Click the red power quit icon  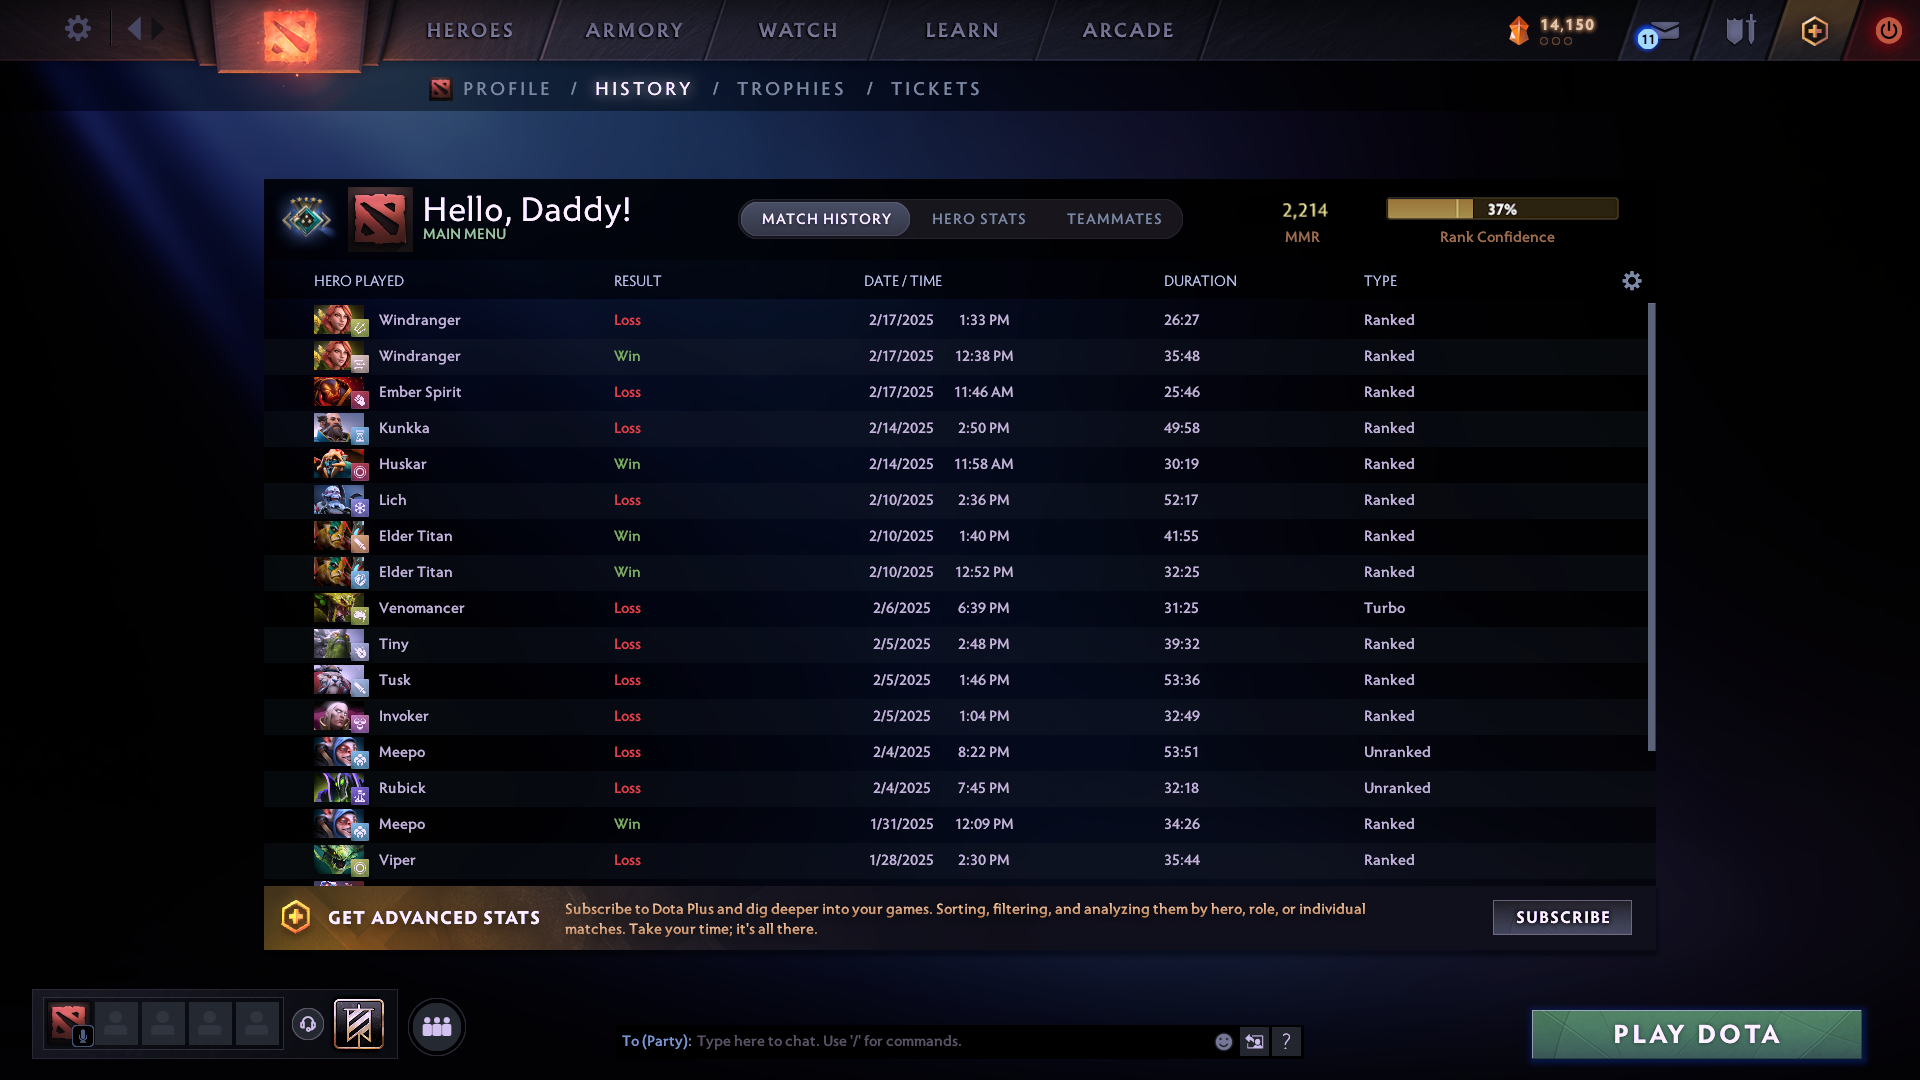1888,30
